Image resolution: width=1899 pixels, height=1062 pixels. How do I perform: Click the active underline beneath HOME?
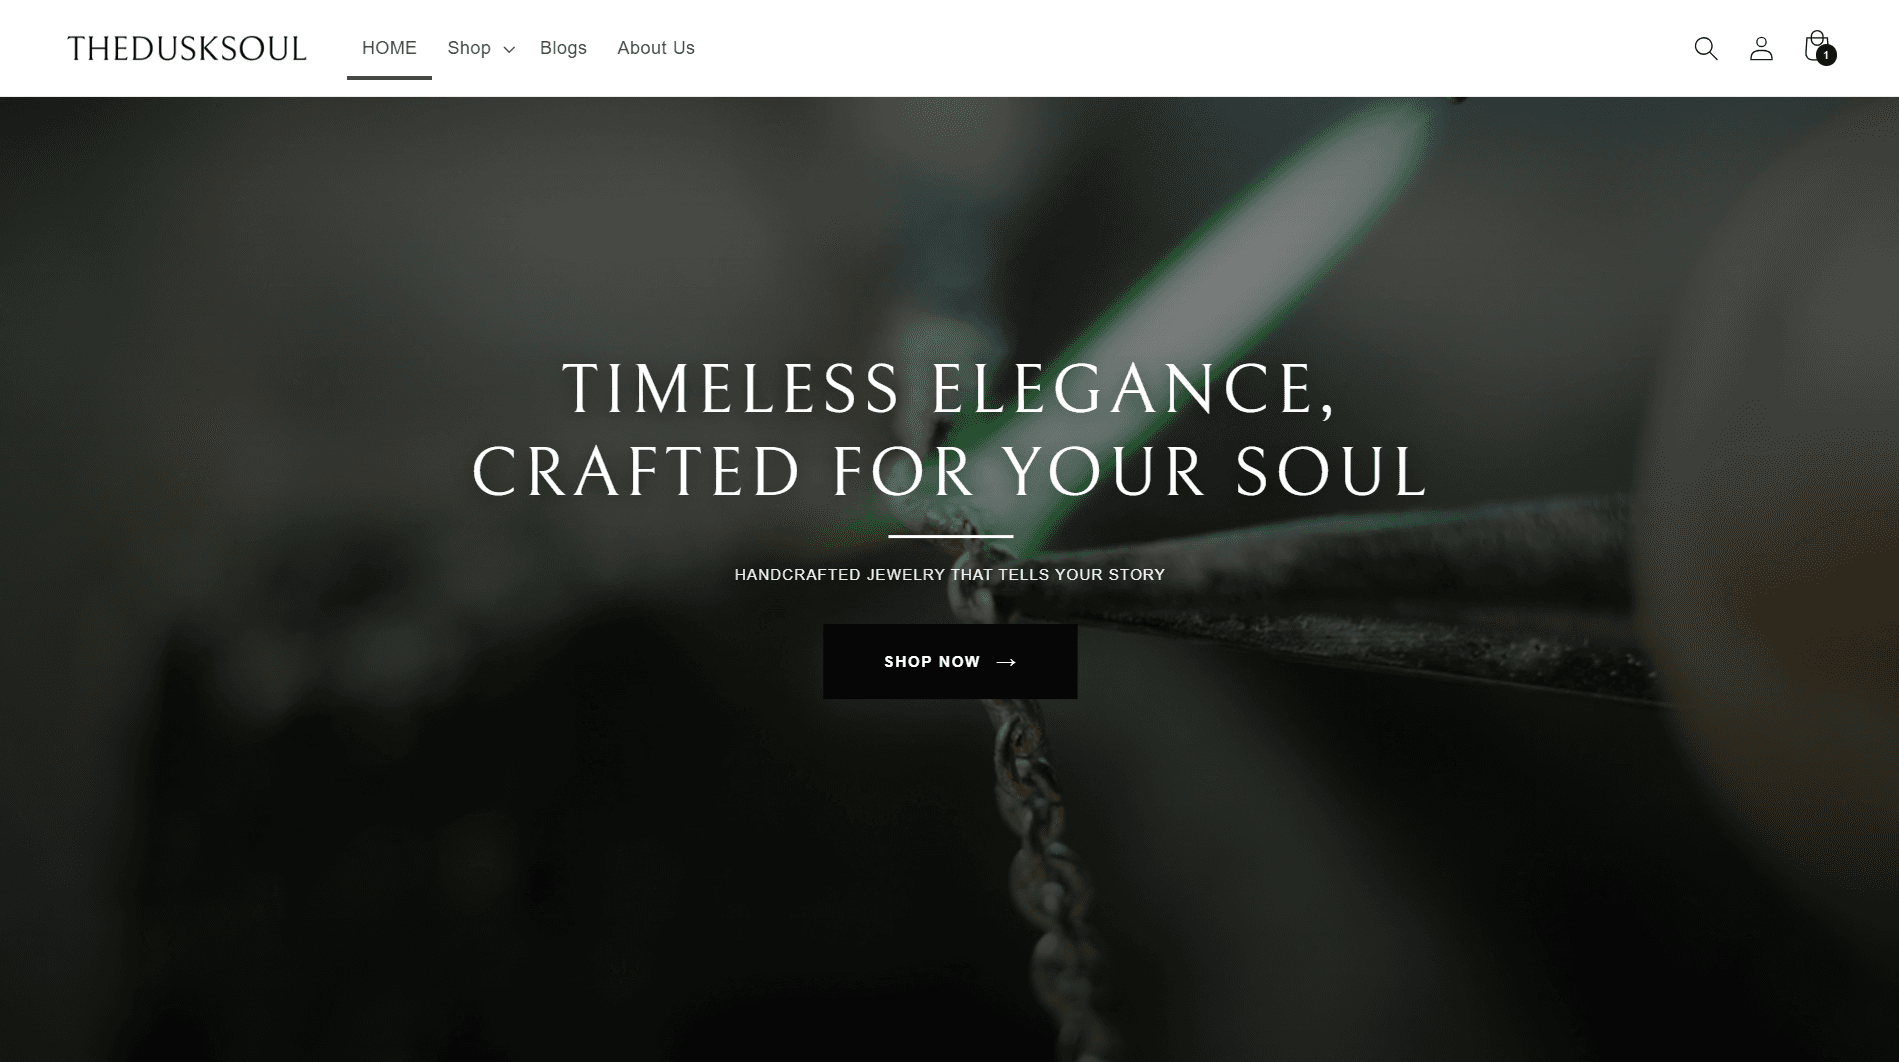click(x=389, y=77)
